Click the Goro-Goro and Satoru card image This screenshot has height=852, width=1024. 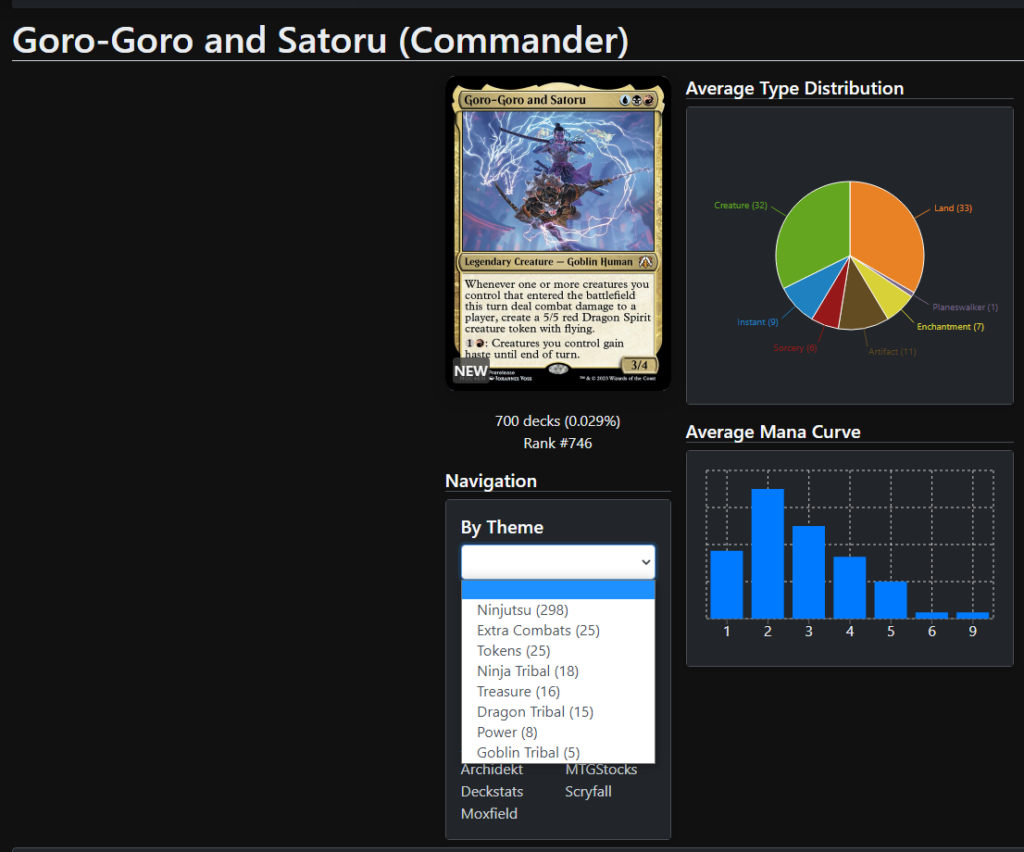(x=558, y=234)
